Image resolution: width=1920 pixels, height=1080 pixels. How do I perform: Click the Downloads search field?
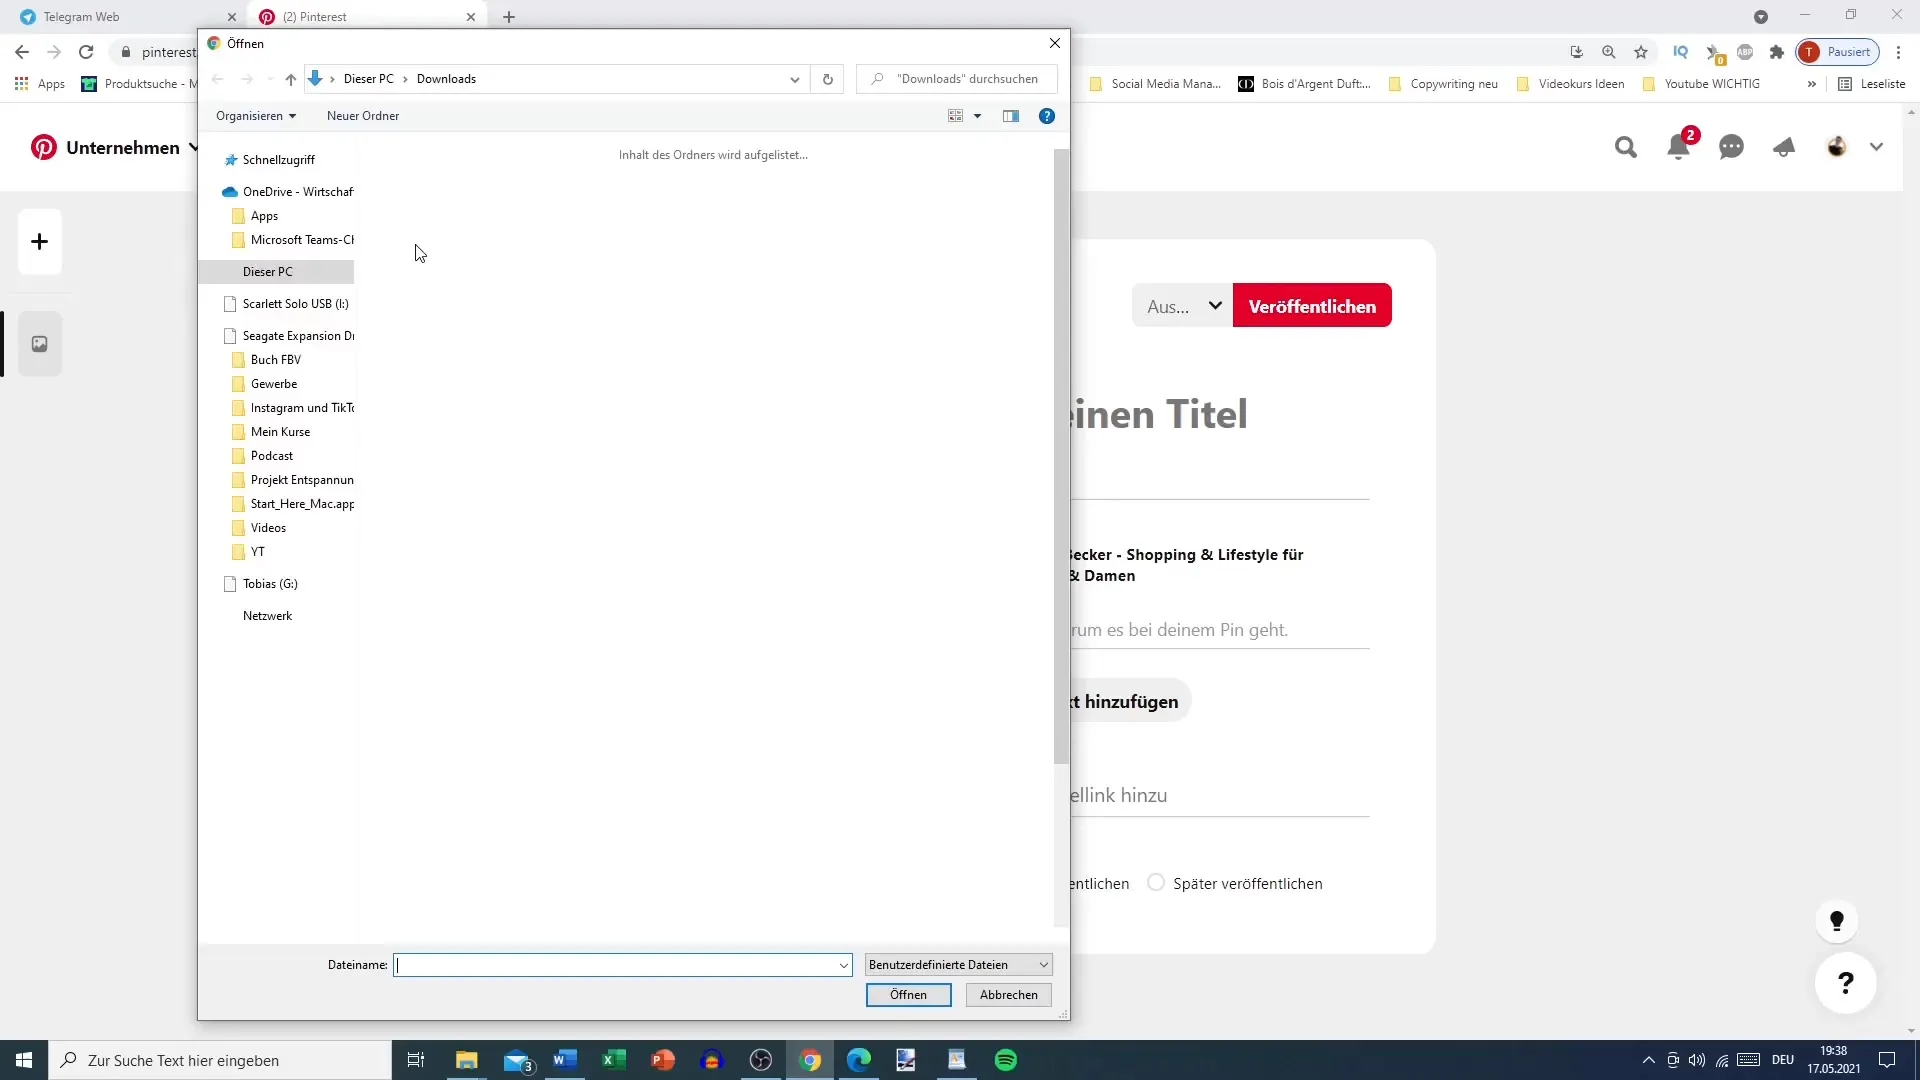point(957,79)
